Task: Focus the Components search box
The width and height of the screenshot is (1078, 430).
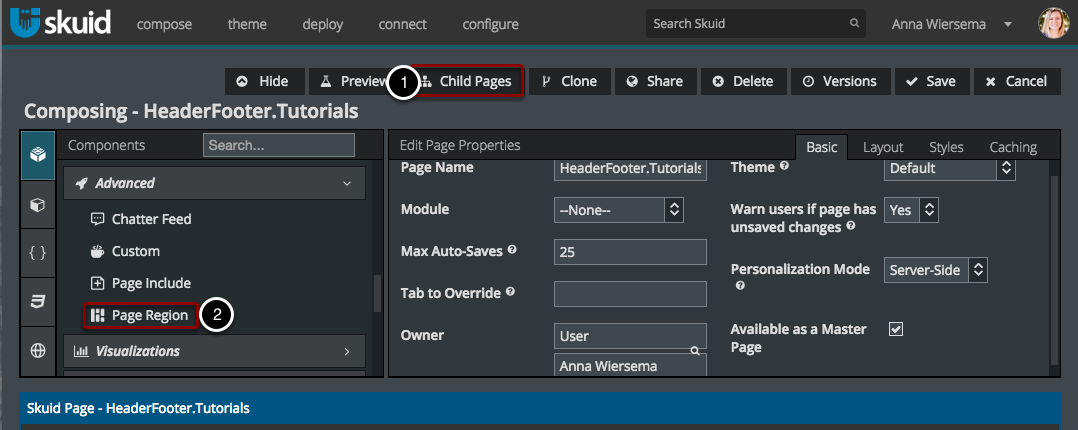Action: pos(278,145)
